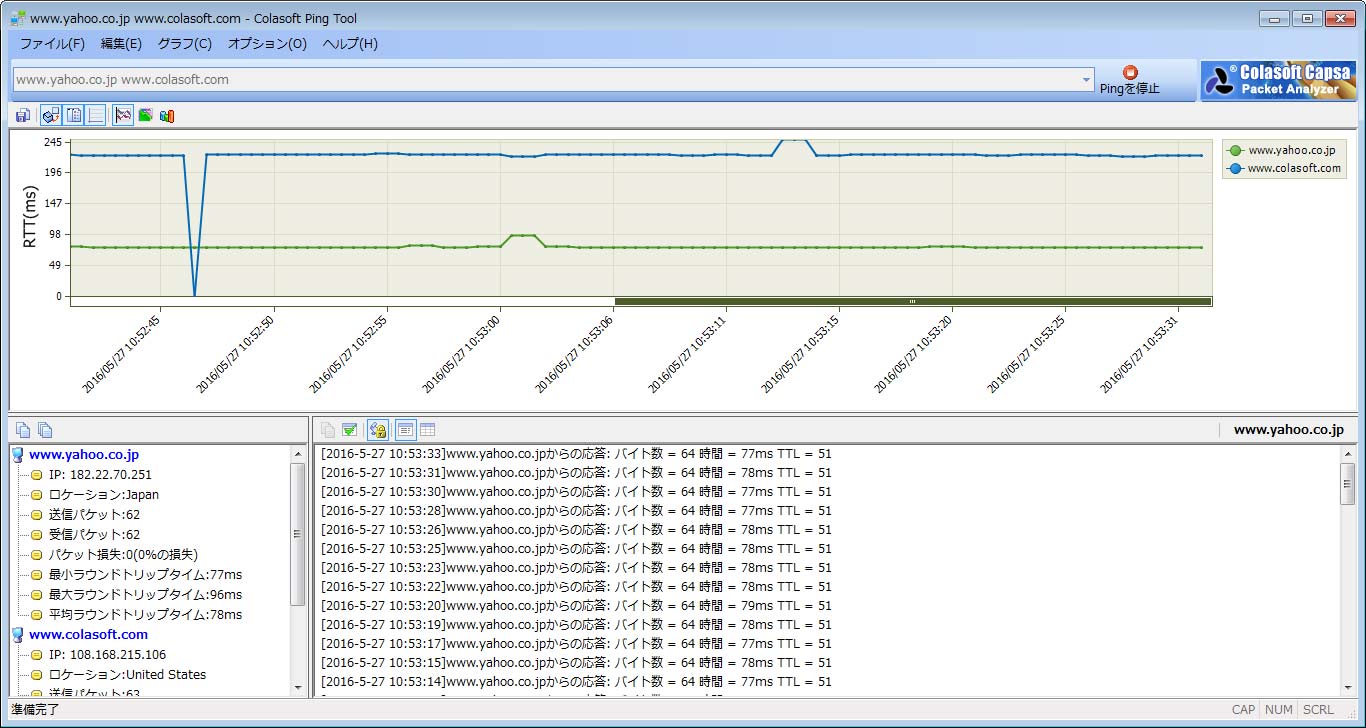1366x728 pixels.
Task: Click the Pingを停止 button
Action: coord(1130,80)
